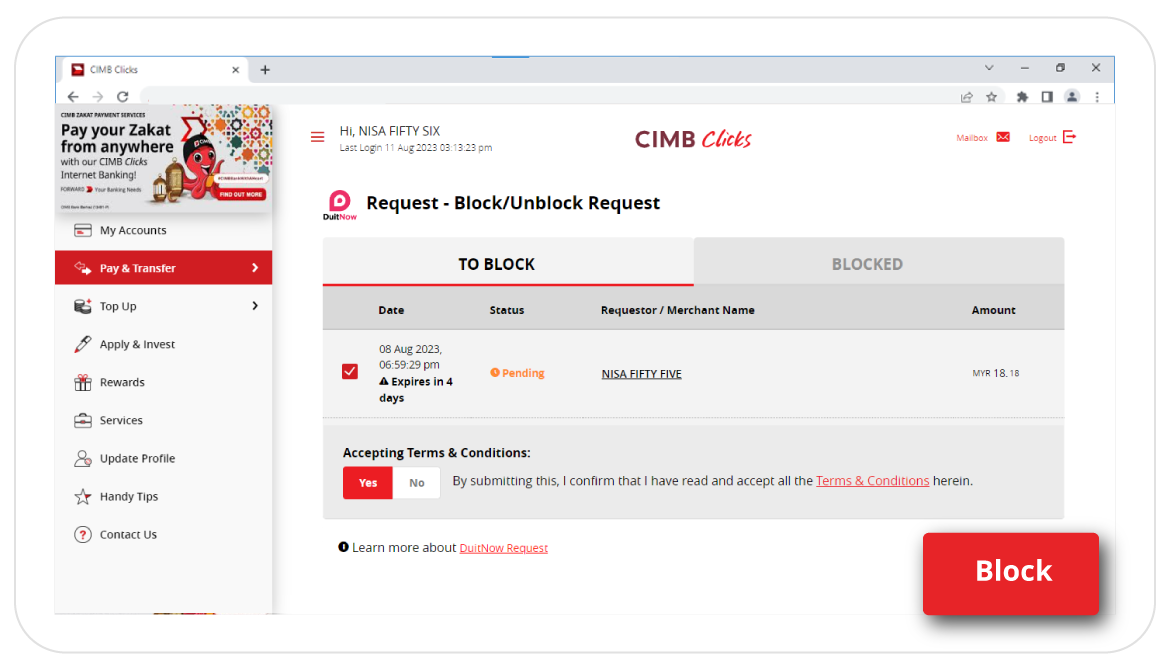Open the Terms & Conditions link

(872, 481)
